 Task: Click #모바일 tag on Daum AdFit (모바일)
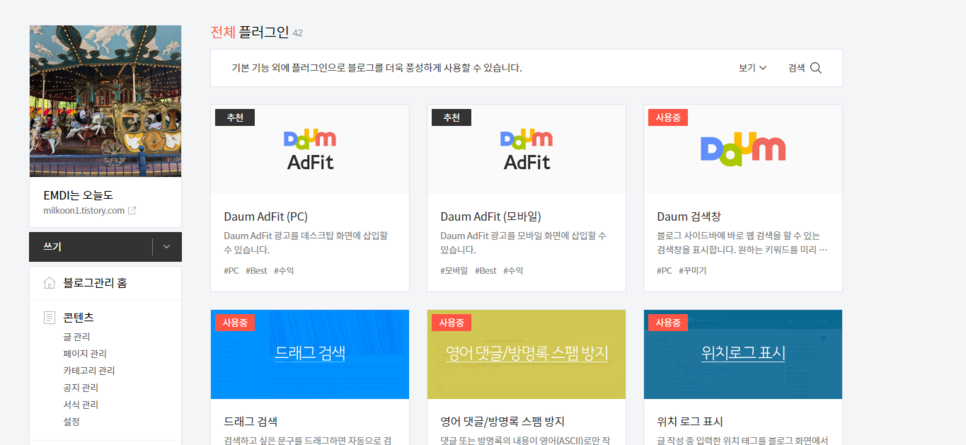(454, 271)
